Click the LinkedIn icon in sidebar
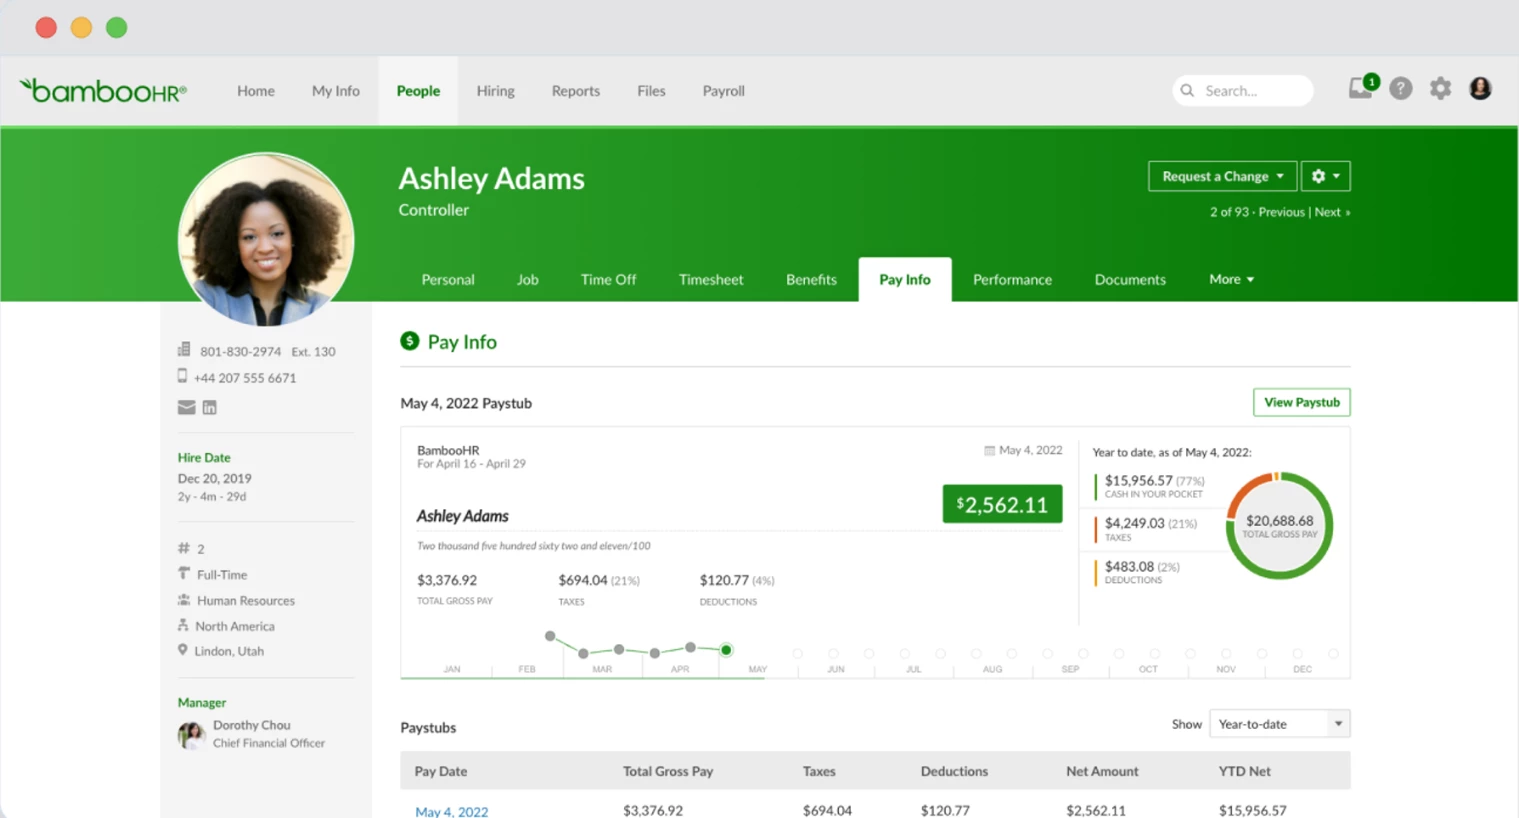This screenshot has height=818, width=1519. pyautogui.click(x=209, y=407)
